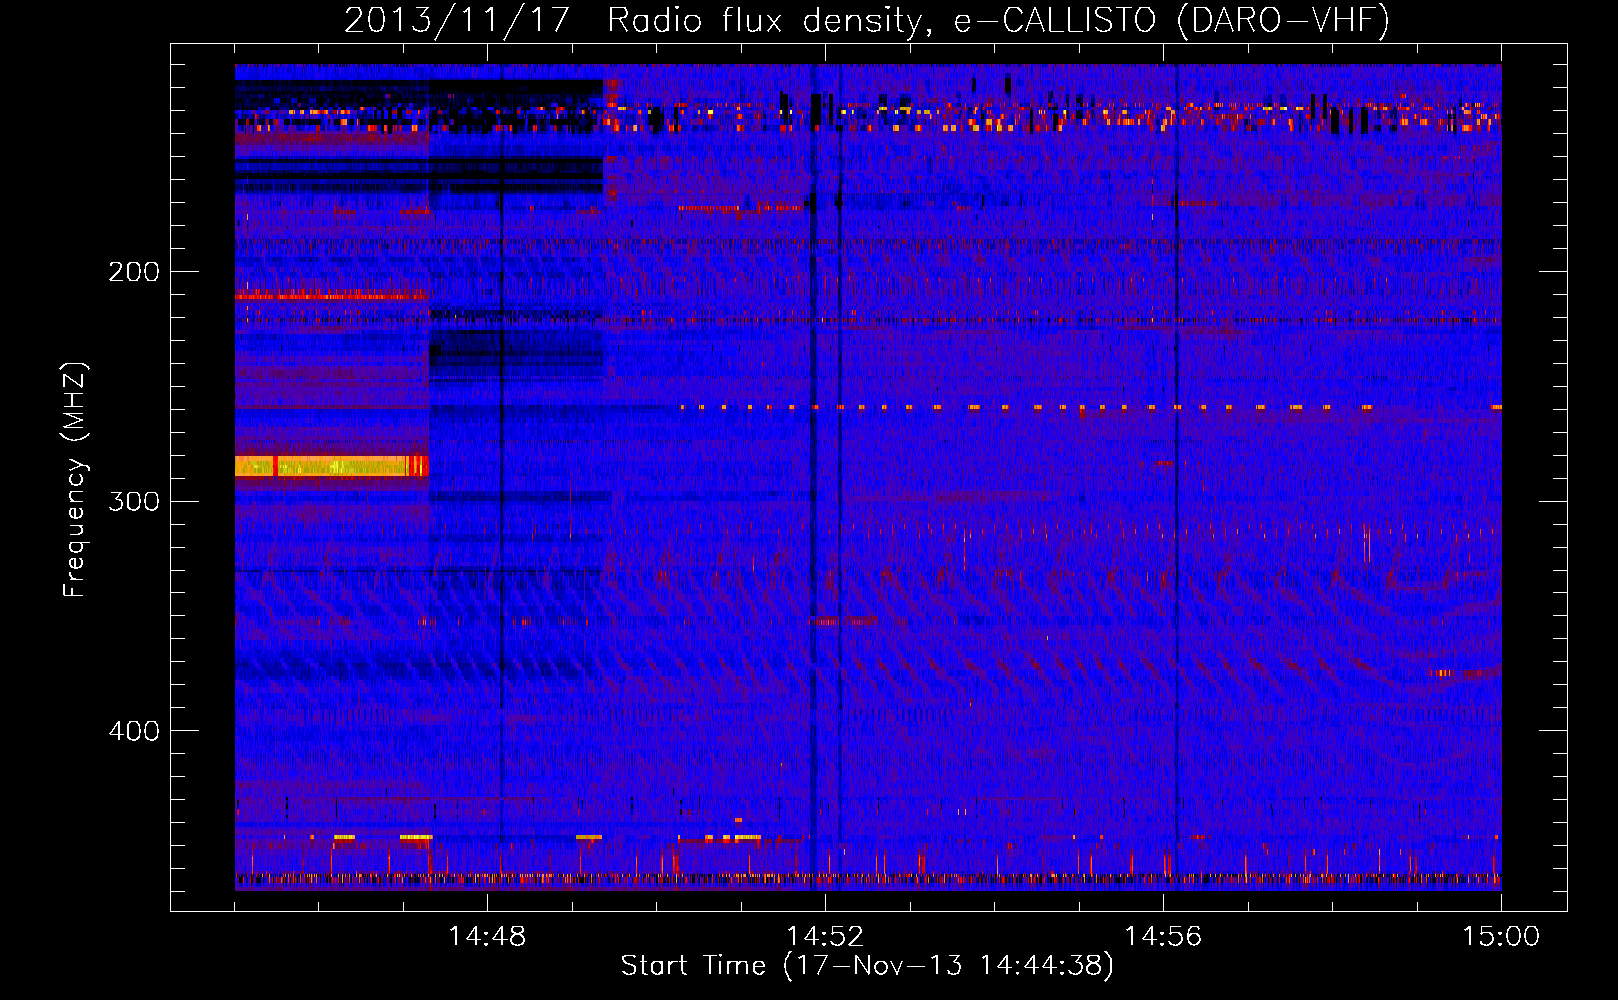Click the 15:00 time tick label
The height and width of the screenshot is (1000, 1618).
[x=1501, y=937]
